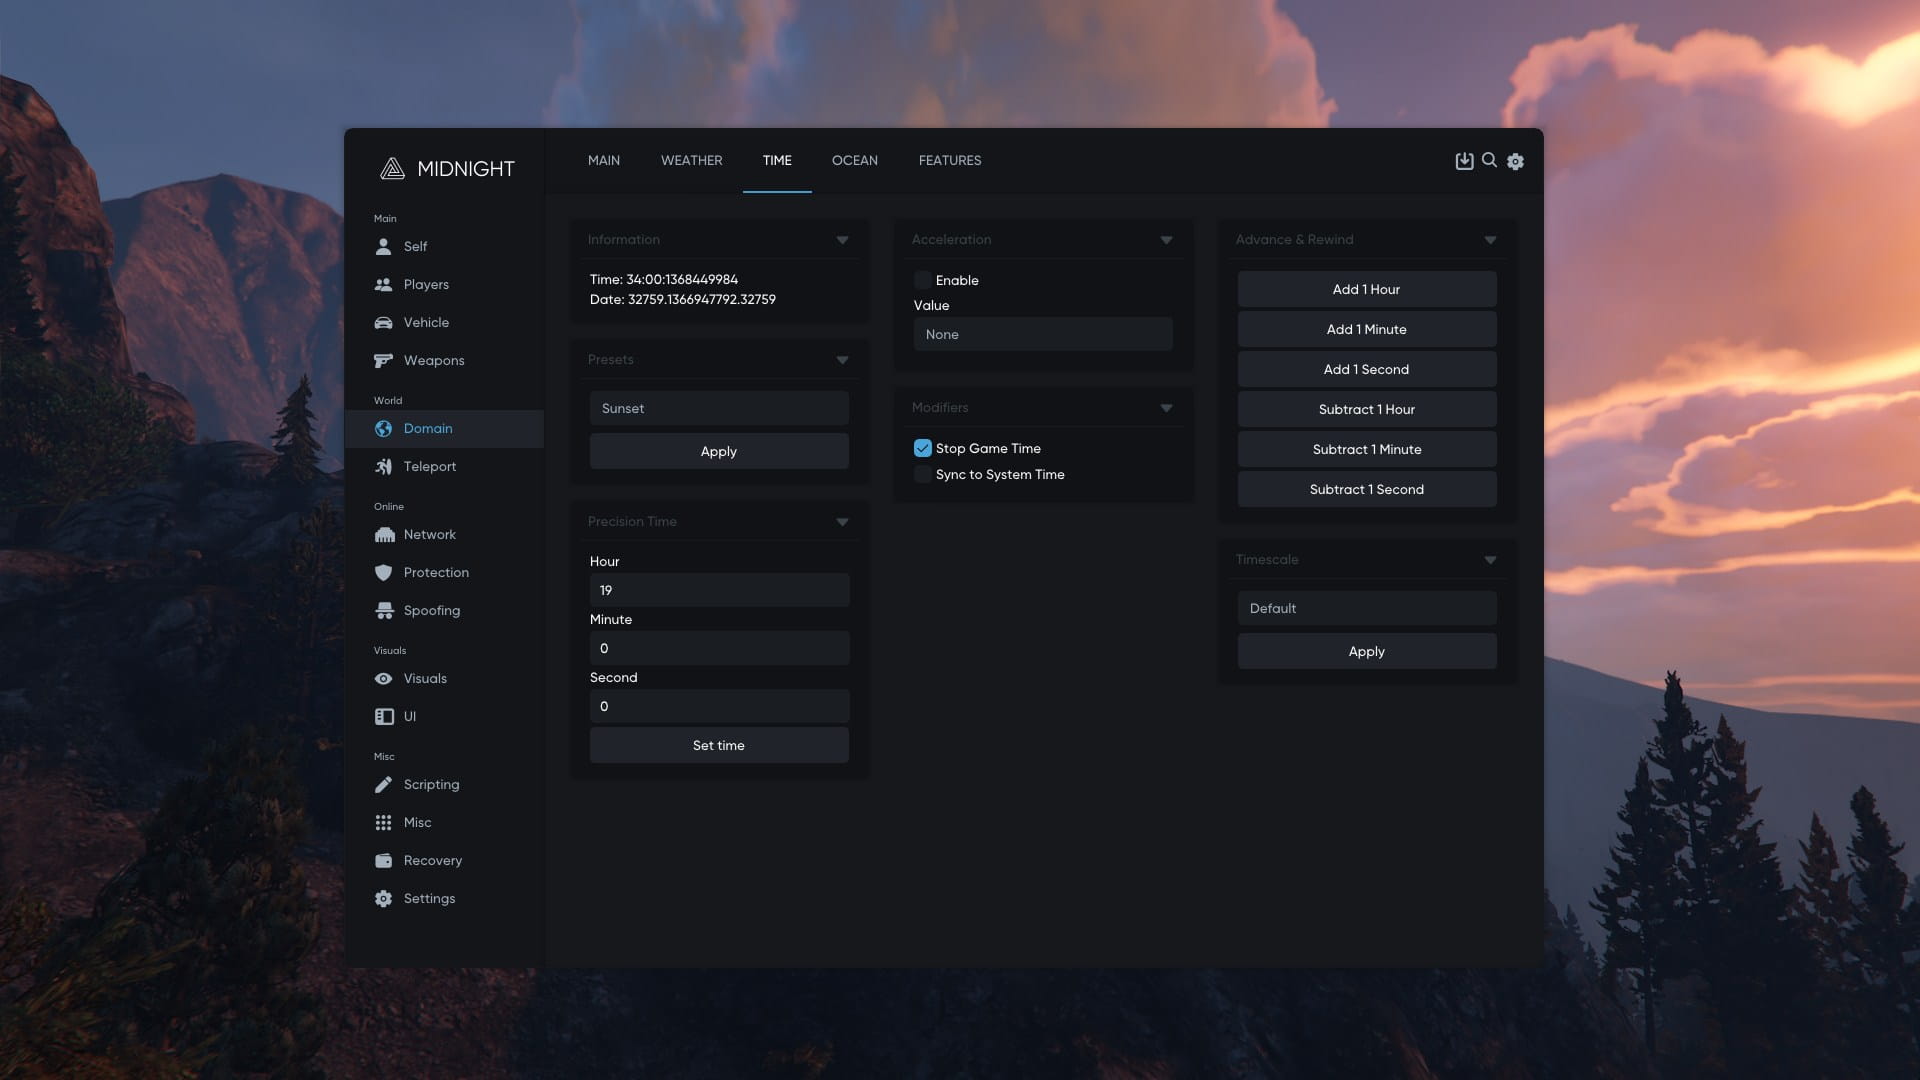The image size is (1920, 1080).
Task: Switch to the OCEAN tab
Action: (854, 160)
